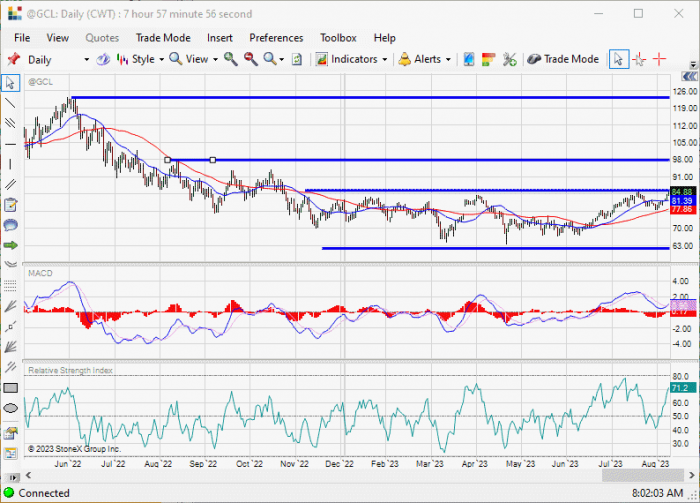700x503 pixels.
Task: Click the Relative Strength Index label
Action: [x=71, y=370]
